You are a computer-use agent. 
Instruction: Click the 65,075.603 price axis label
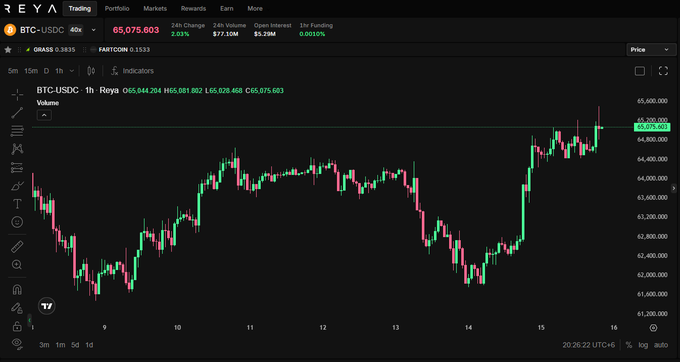point(651,127)
